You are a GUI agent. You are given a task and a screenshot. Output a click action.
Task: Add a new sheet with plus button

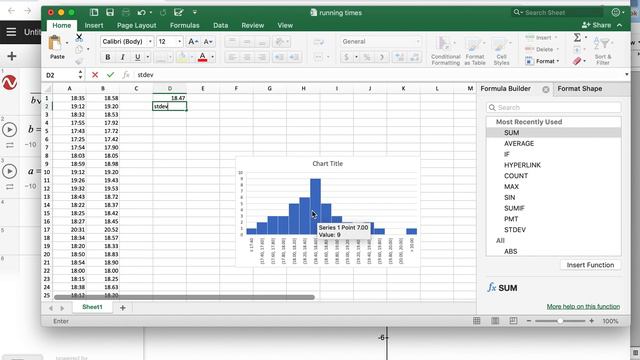pos(122,308)
